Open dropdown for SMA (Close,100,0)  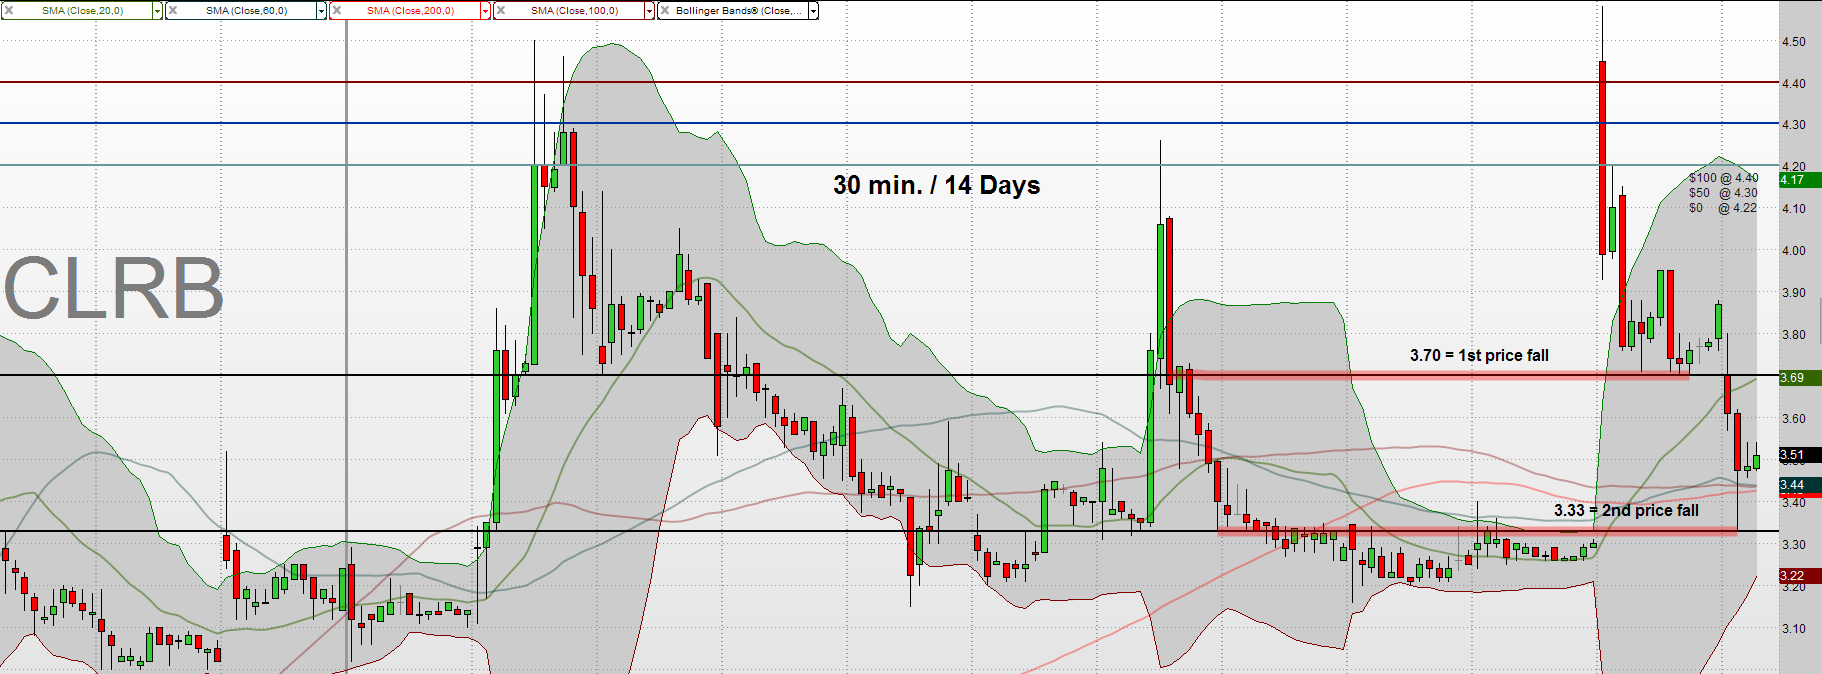point(649,11)
